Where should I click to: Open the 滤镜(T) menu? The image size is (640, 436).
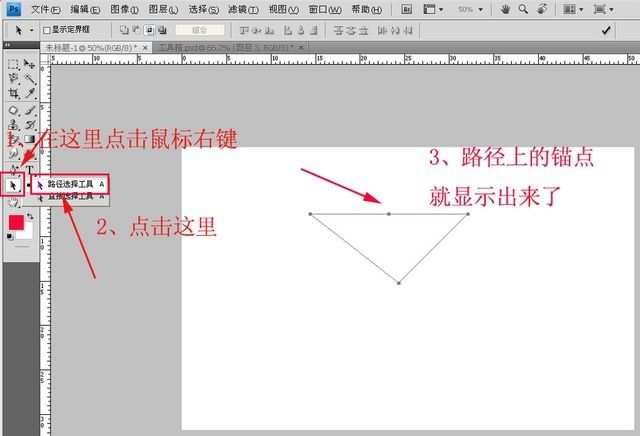[x=243, y=9]
